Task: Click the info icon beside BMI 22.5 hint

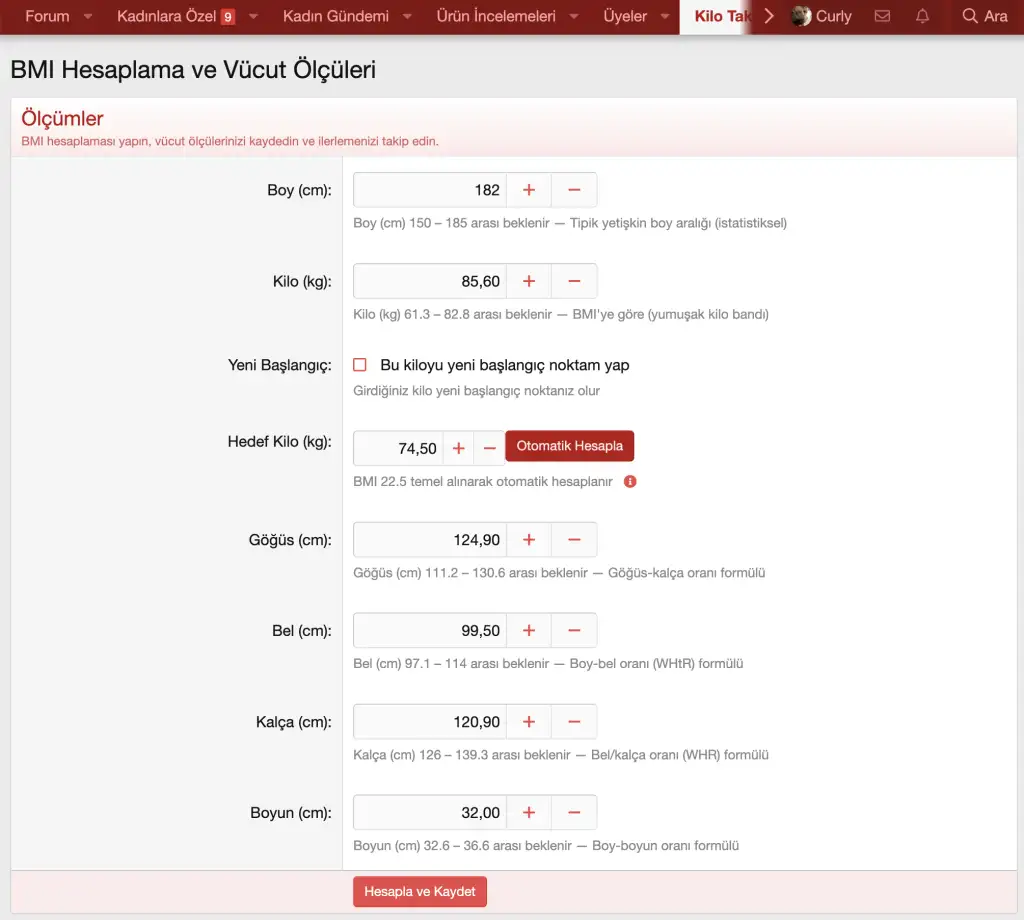Action: 630,481
